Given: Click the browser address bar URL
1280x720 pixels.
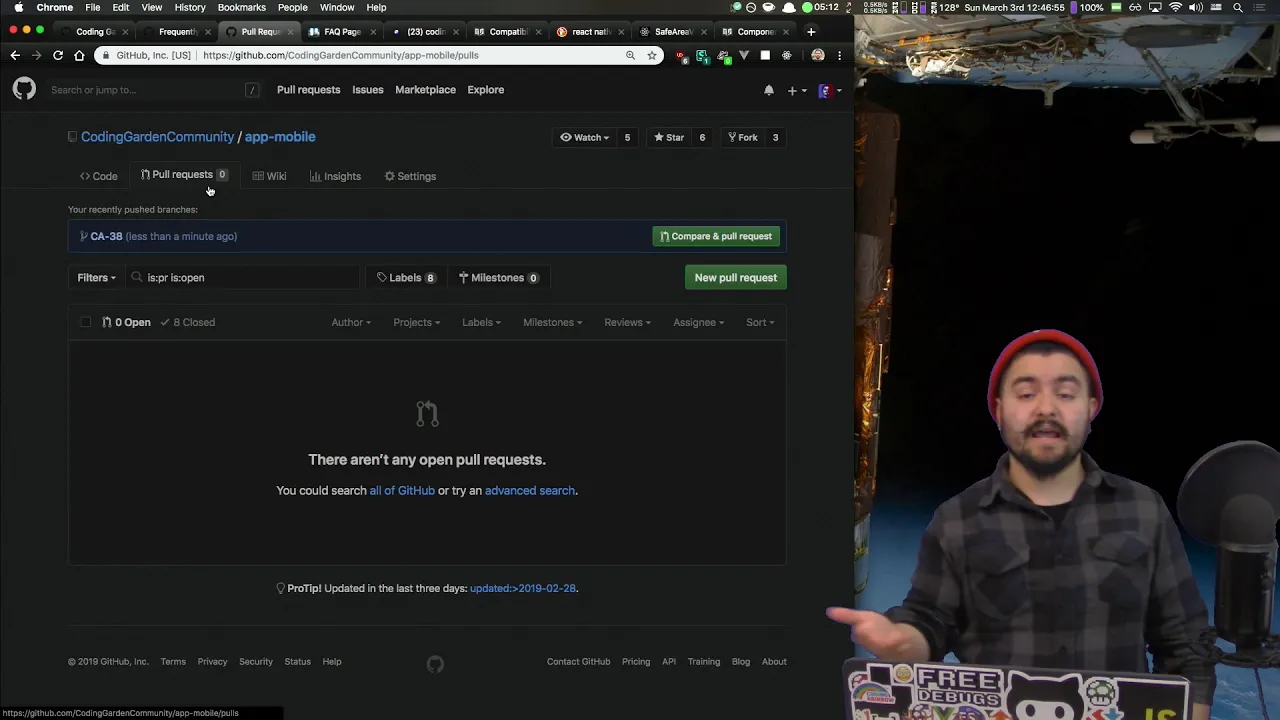Looking at the screenshot, I should point(341,55).
